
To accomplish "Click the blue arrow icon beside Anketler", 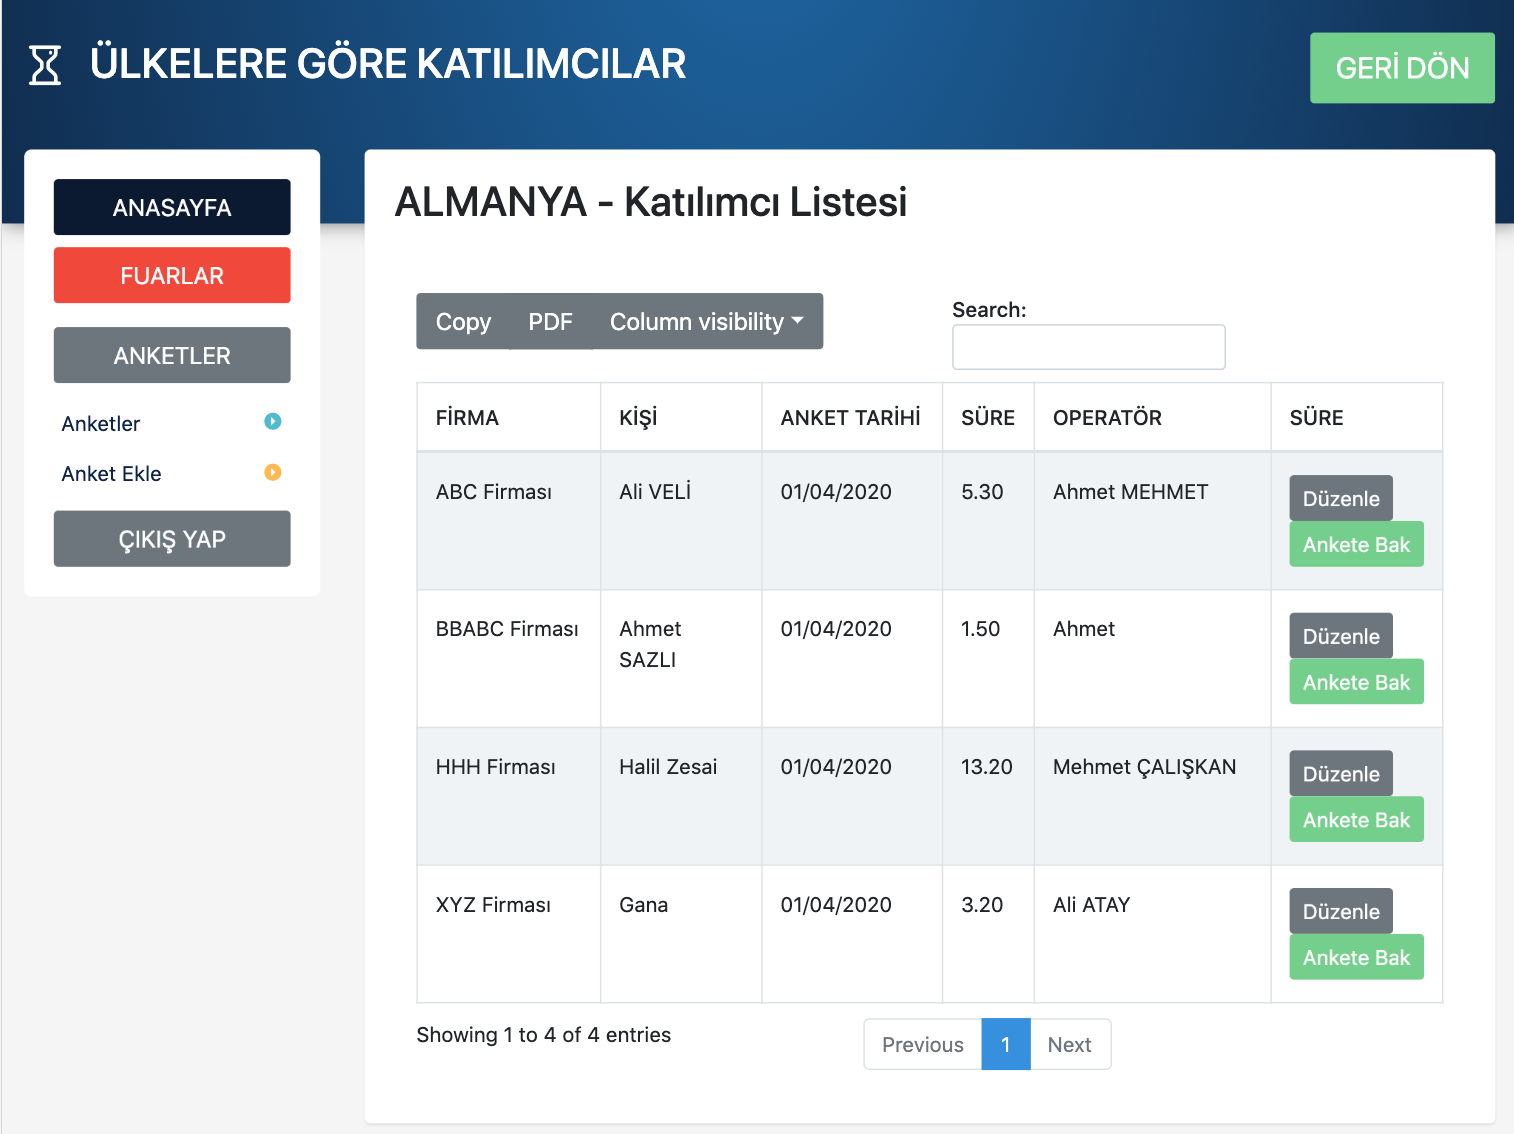I will point(272,422).
